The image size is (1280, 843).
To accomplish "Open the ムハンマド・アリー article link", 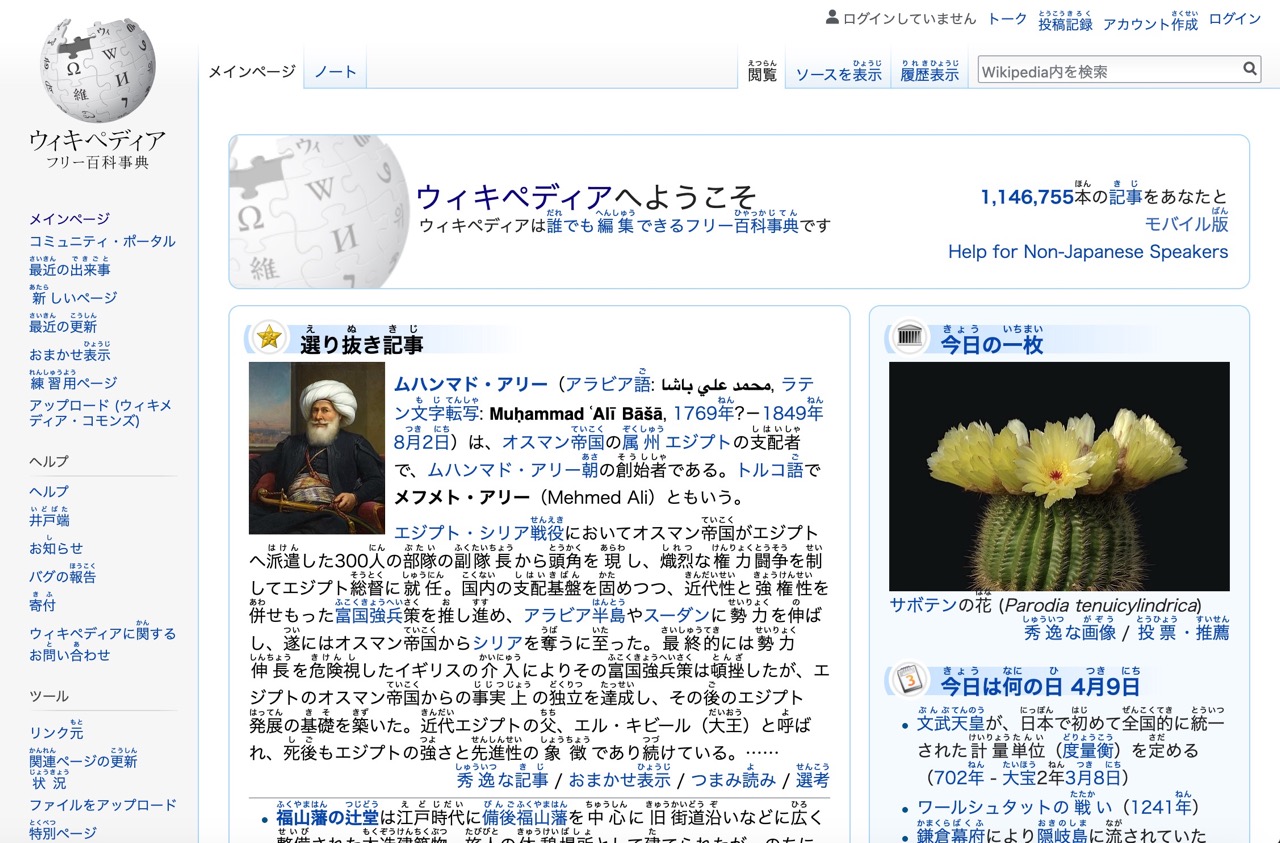I will point(471,384).
